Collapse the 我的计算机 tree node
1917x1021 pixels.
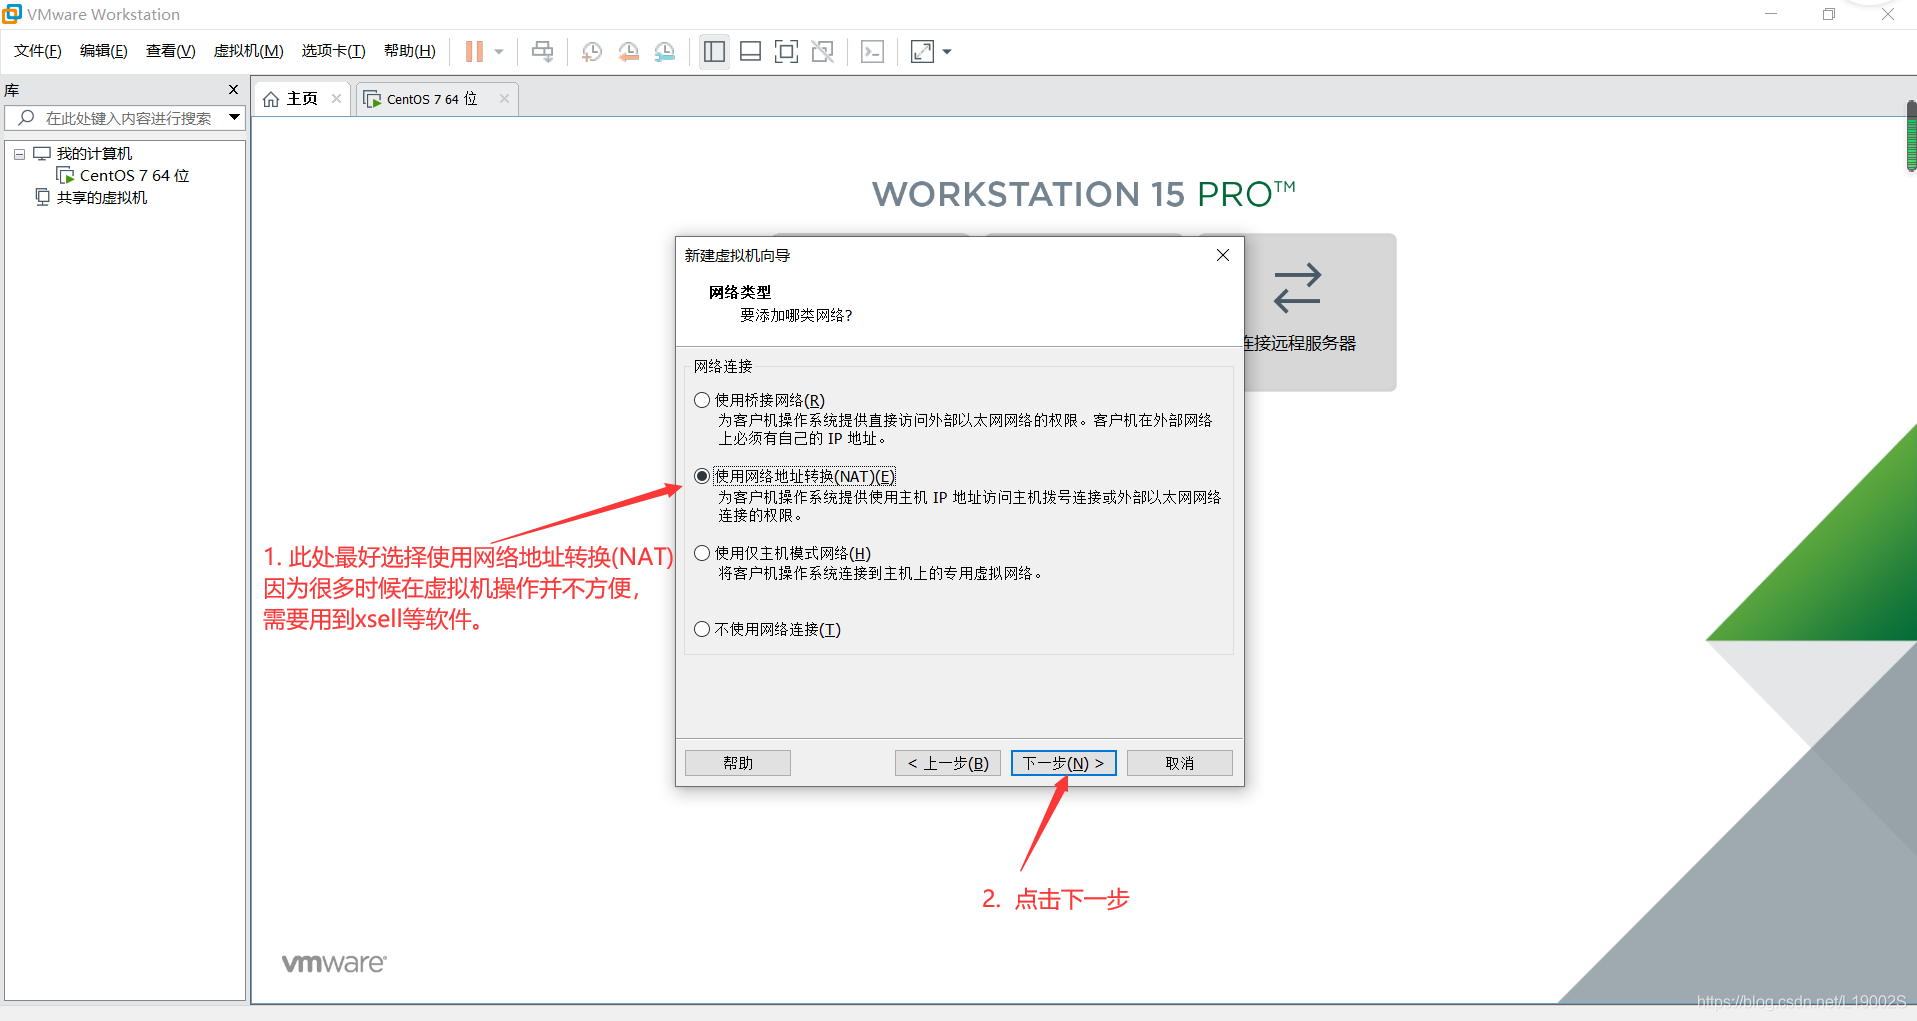[x=19, y=154]
